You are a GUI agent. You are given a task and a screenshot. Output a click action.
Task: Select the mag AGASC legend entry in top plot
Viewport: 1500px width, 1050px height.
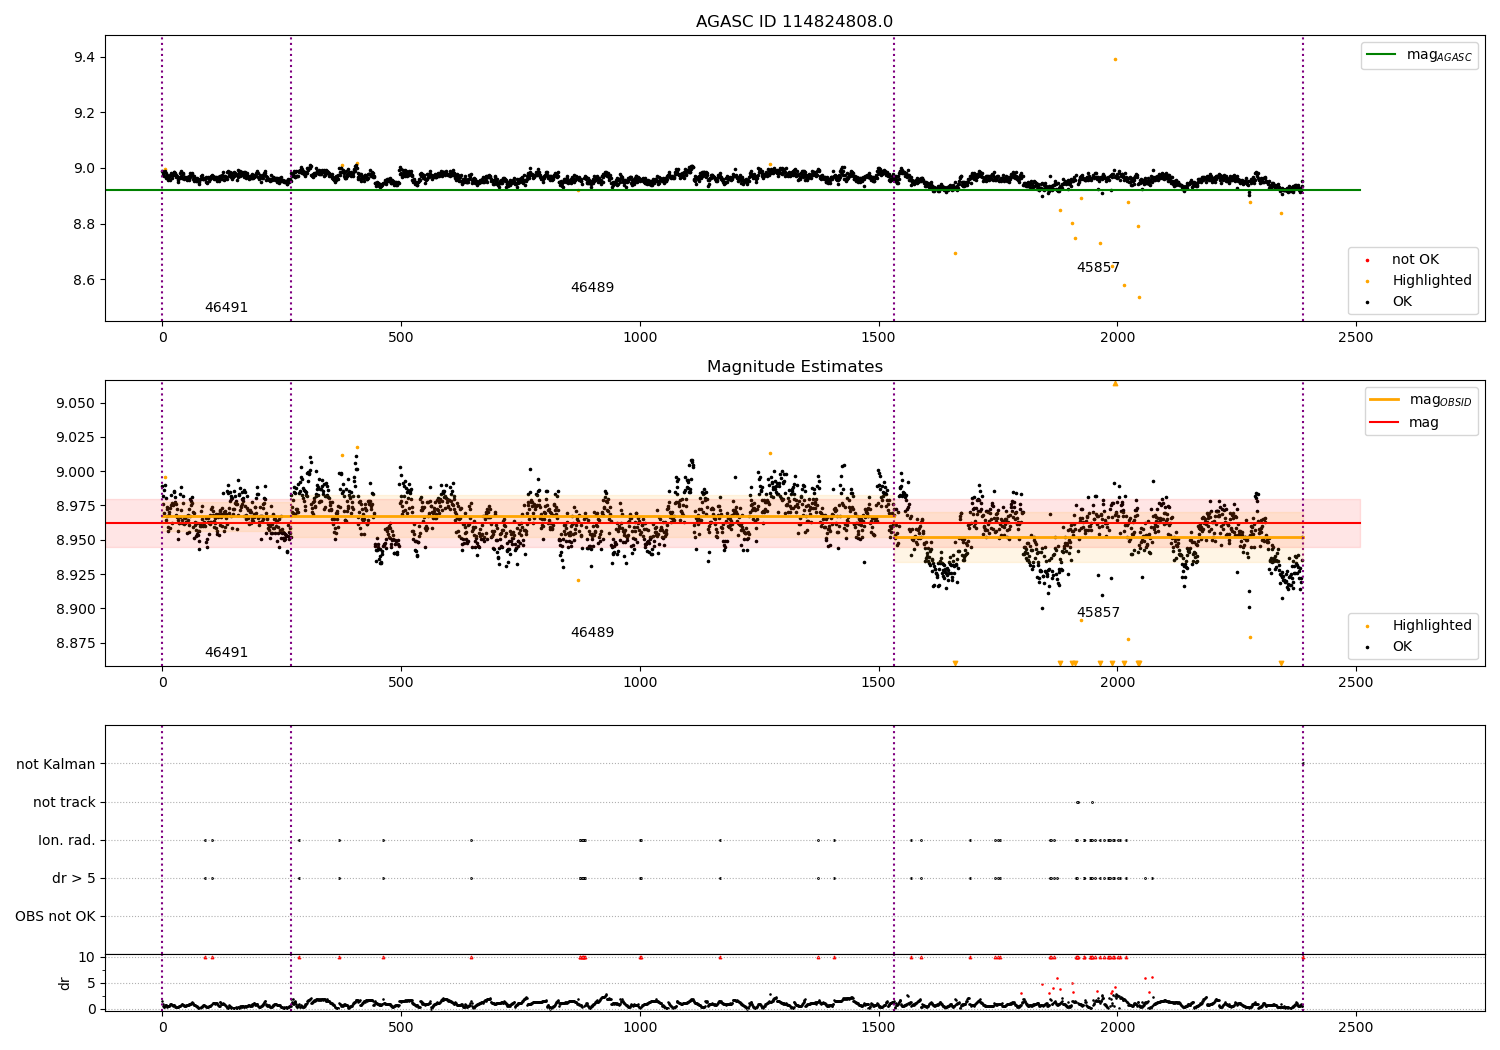(x=1419, y=55)
